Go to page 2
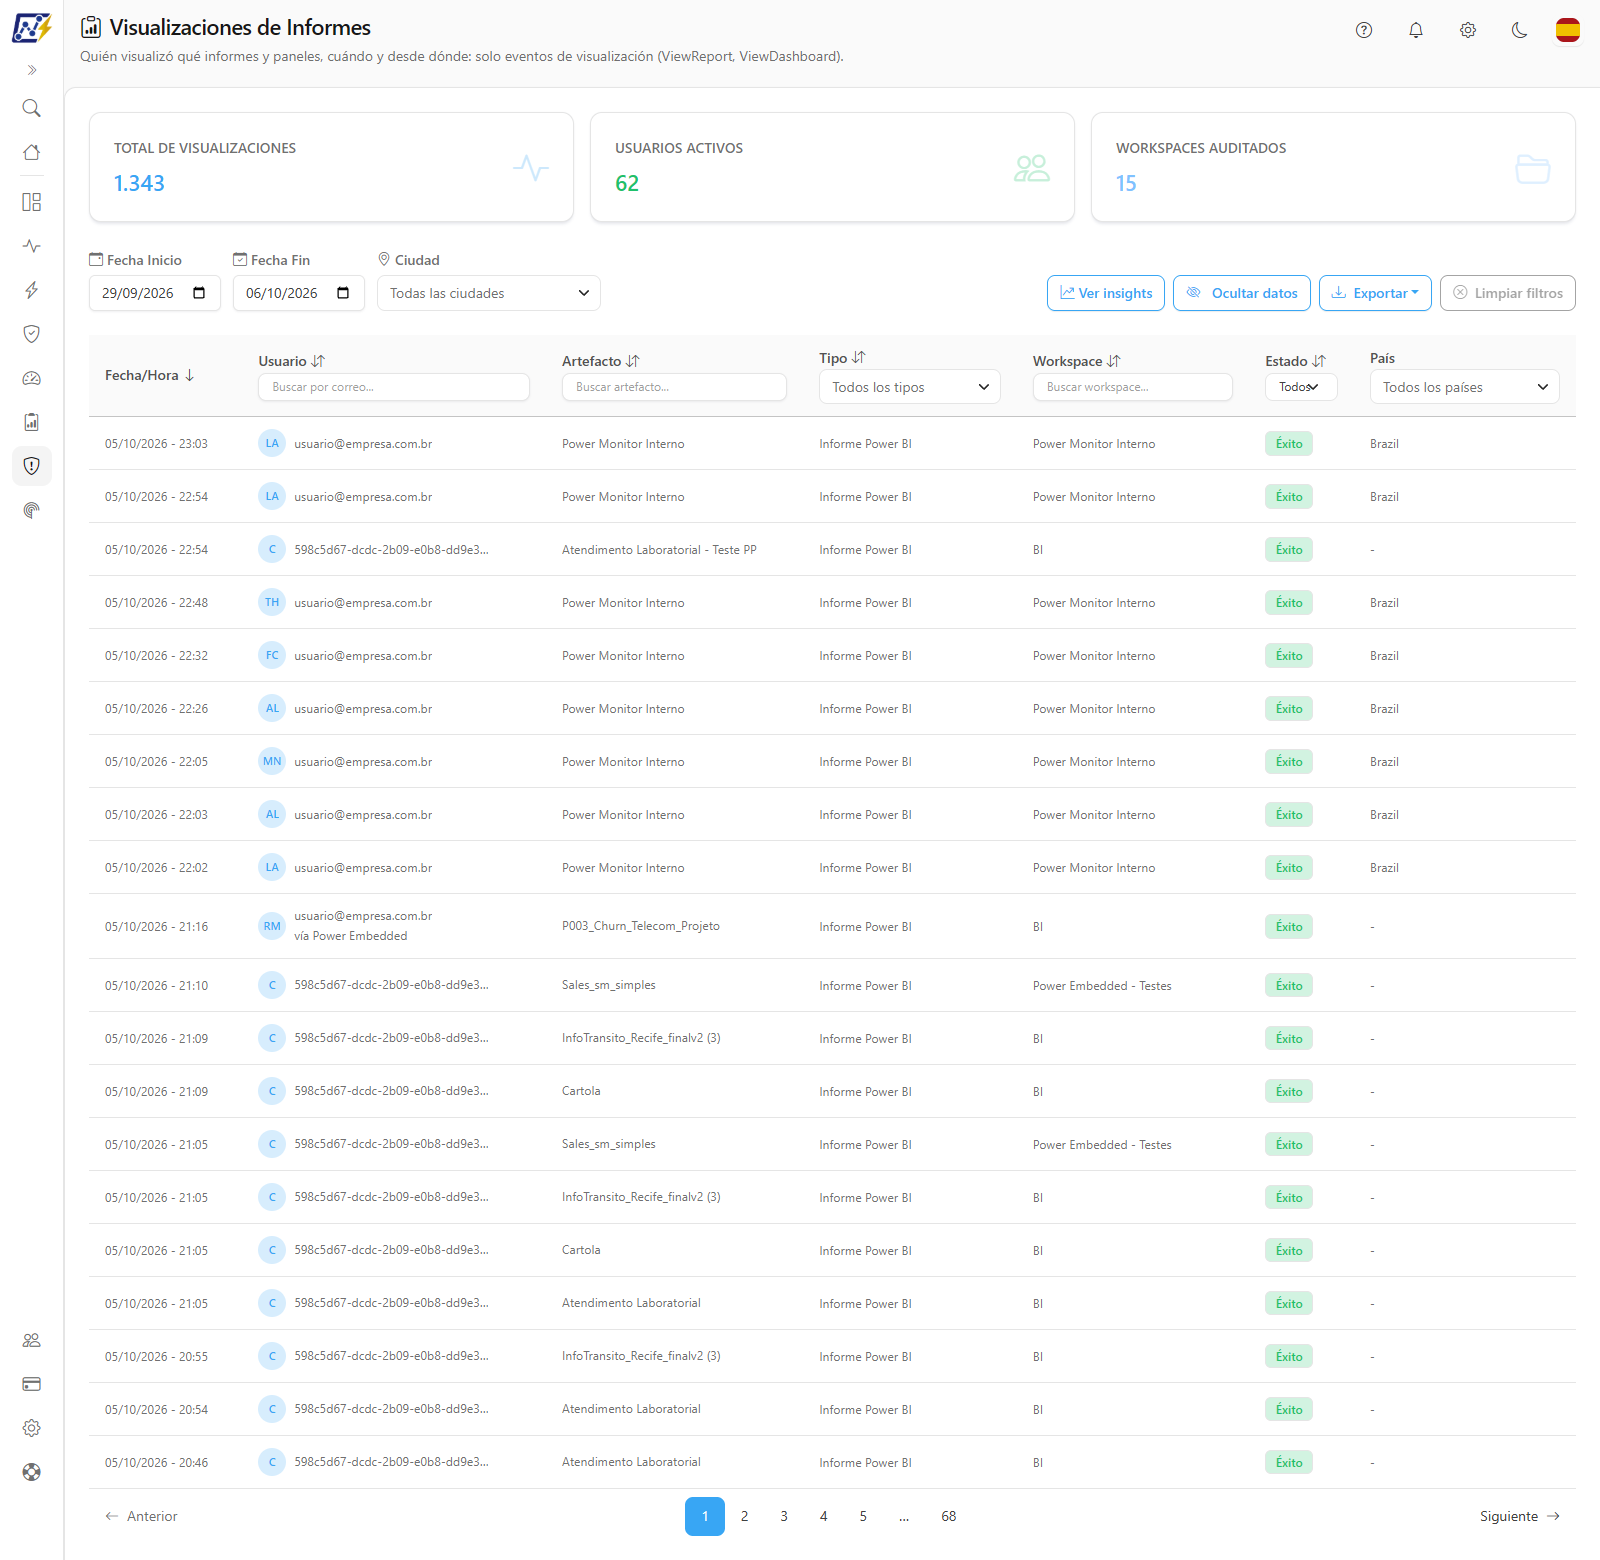This screenshot has width=1600, height=1560. tap(744, 1516)
